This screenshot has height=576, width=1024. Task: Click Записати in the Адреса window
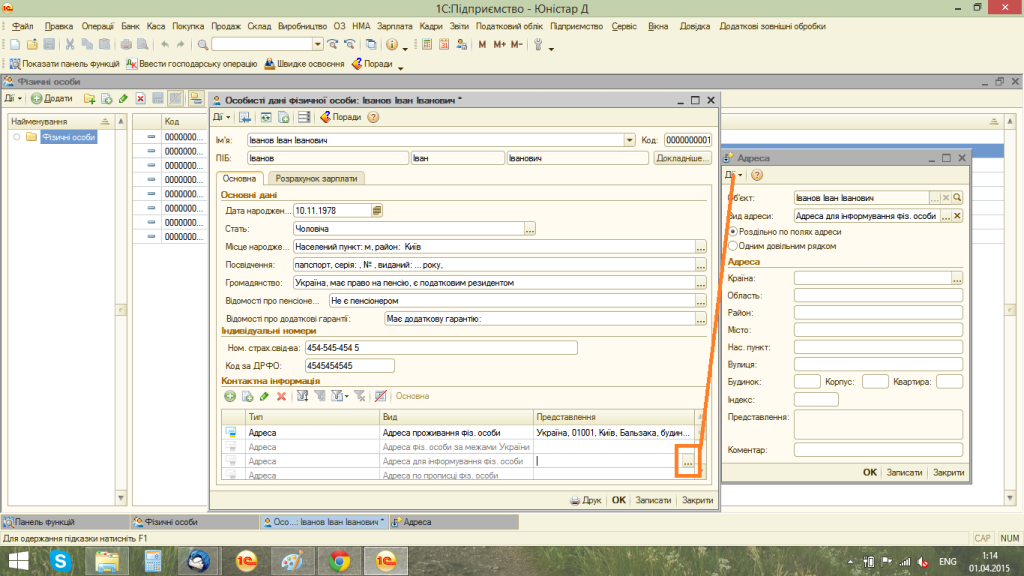904,472
